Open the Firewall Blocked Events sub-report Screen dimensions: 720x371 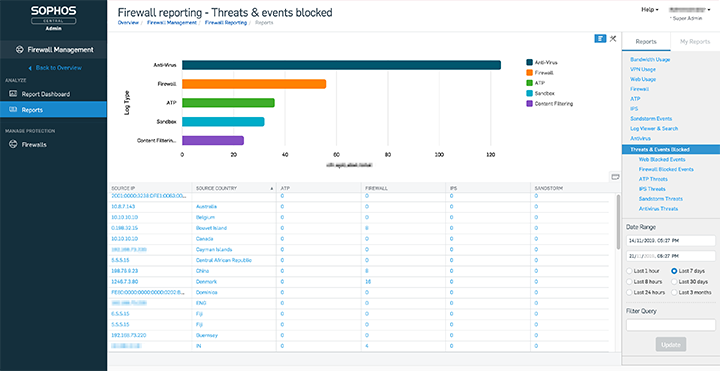[x=666, y=169]
